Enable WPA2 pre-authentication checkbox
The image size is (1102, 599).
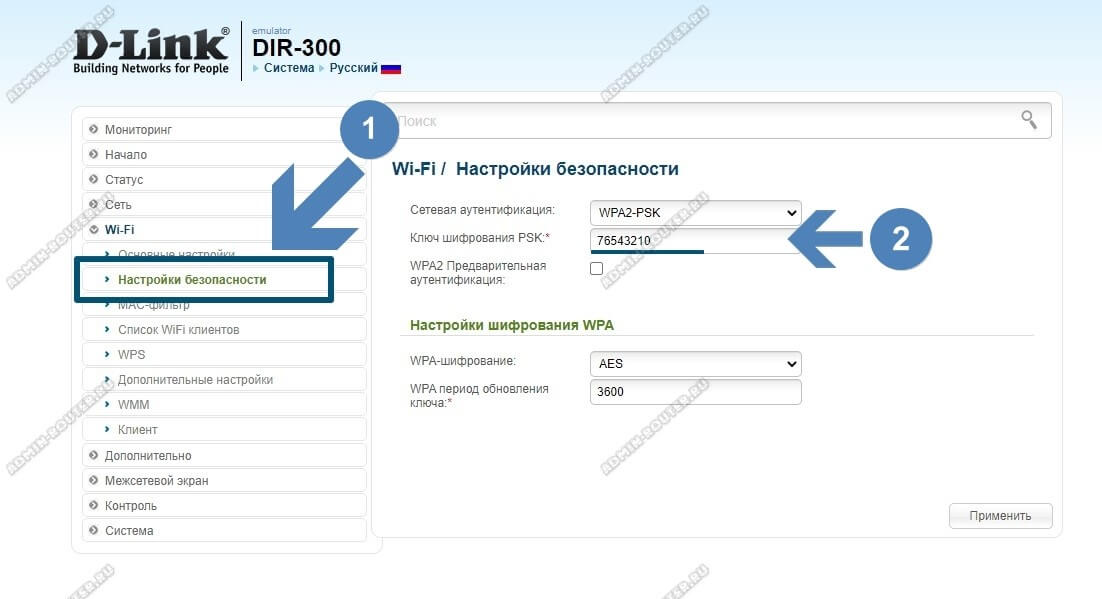click(597, 269)
